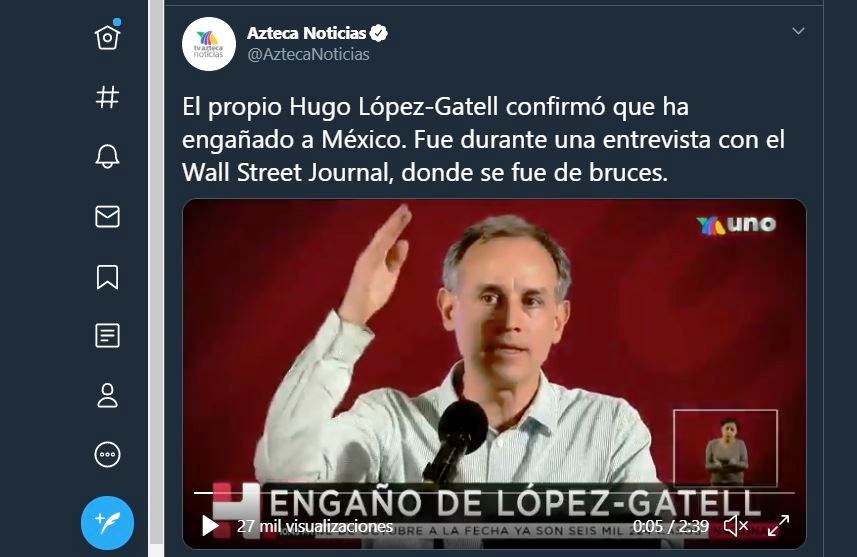The height and width of the screenshot is (557, 857).
Task: Open the Profile person icon
Action: click(108, 395)
